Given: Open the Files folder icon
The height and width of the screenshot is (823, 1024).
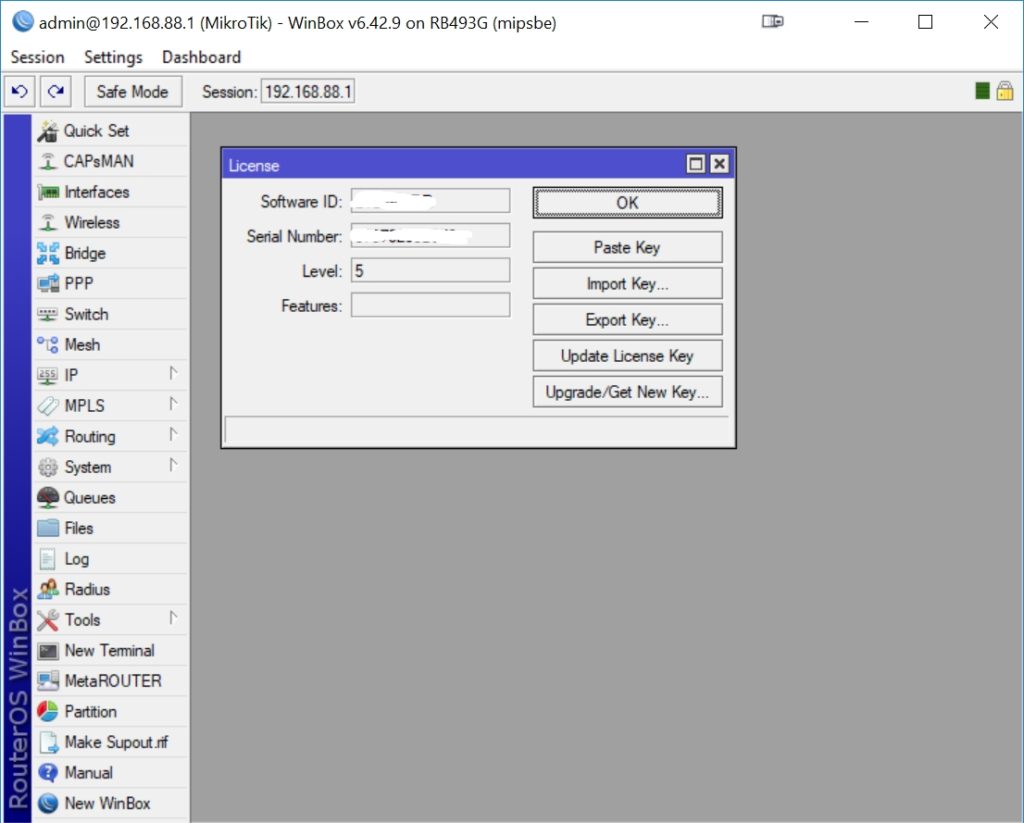Looking at the screenshot, I should pyautogui.click(x=48, y=528).
